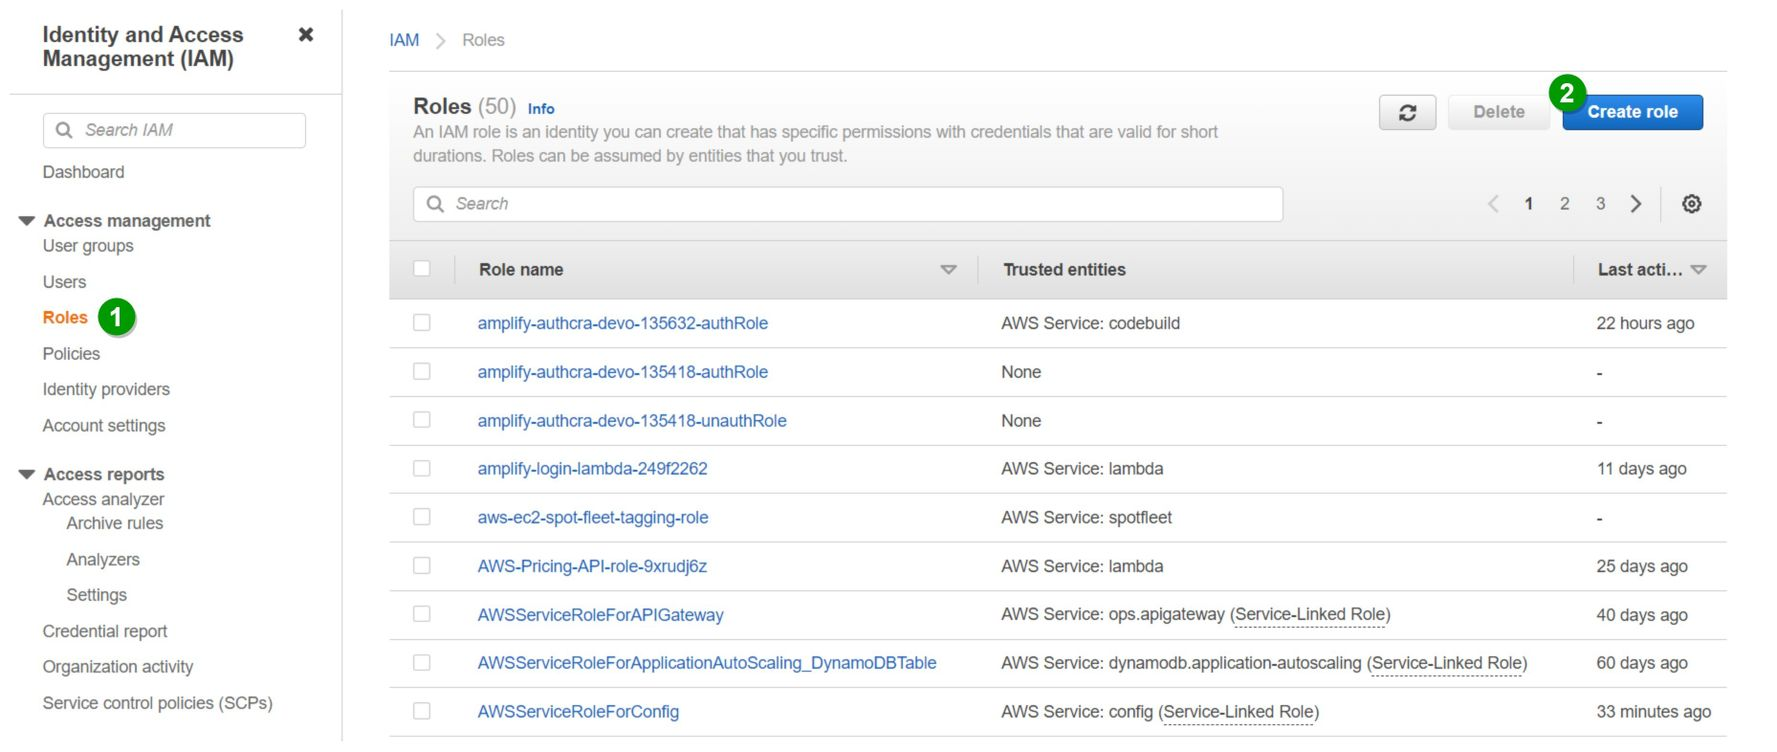1777x752 pixels.
Task: Navigate to Users in sidebar
Action: [64, 282]
